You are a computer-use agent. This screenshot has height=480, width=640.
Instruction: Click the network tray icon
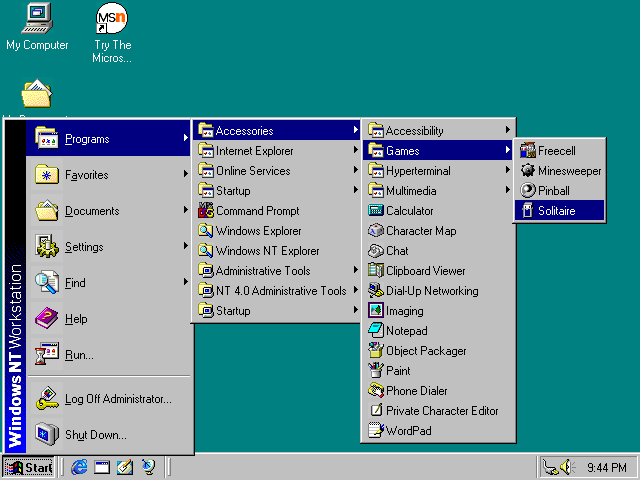pyautogui.click(x=551, y=468)
